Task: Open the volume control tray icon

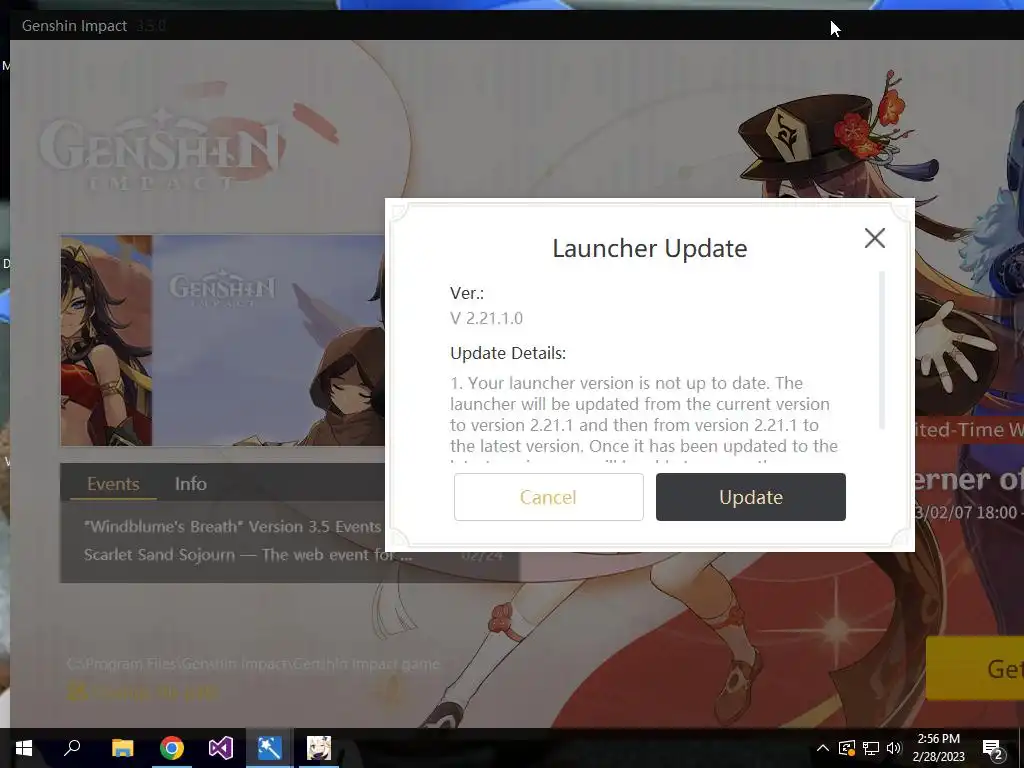Action: pyautogui.click(x=894, y=748)
